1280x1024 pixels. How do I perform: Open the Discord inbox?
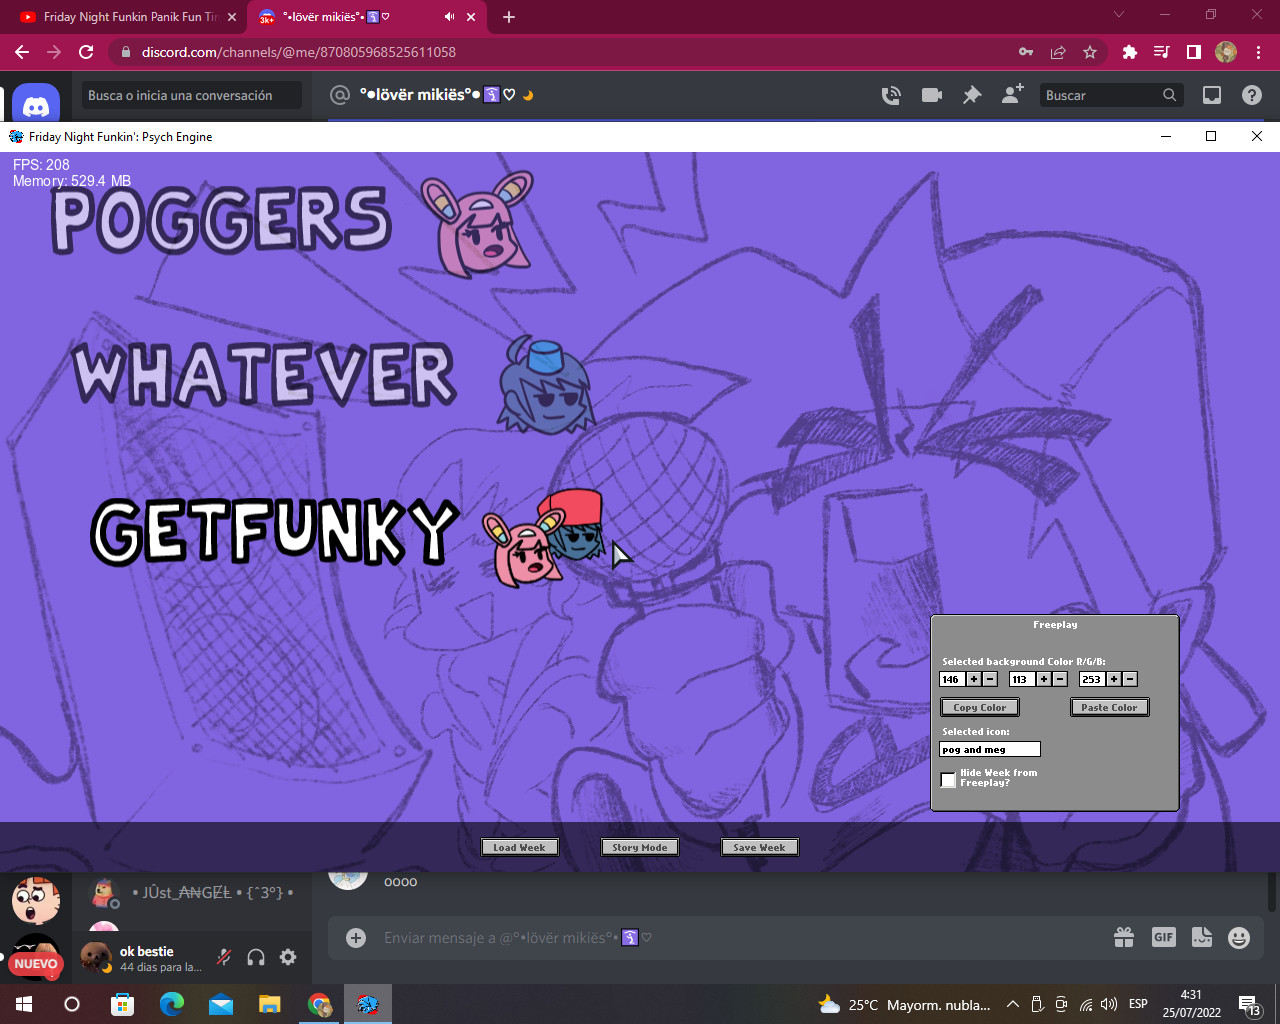1212,95
